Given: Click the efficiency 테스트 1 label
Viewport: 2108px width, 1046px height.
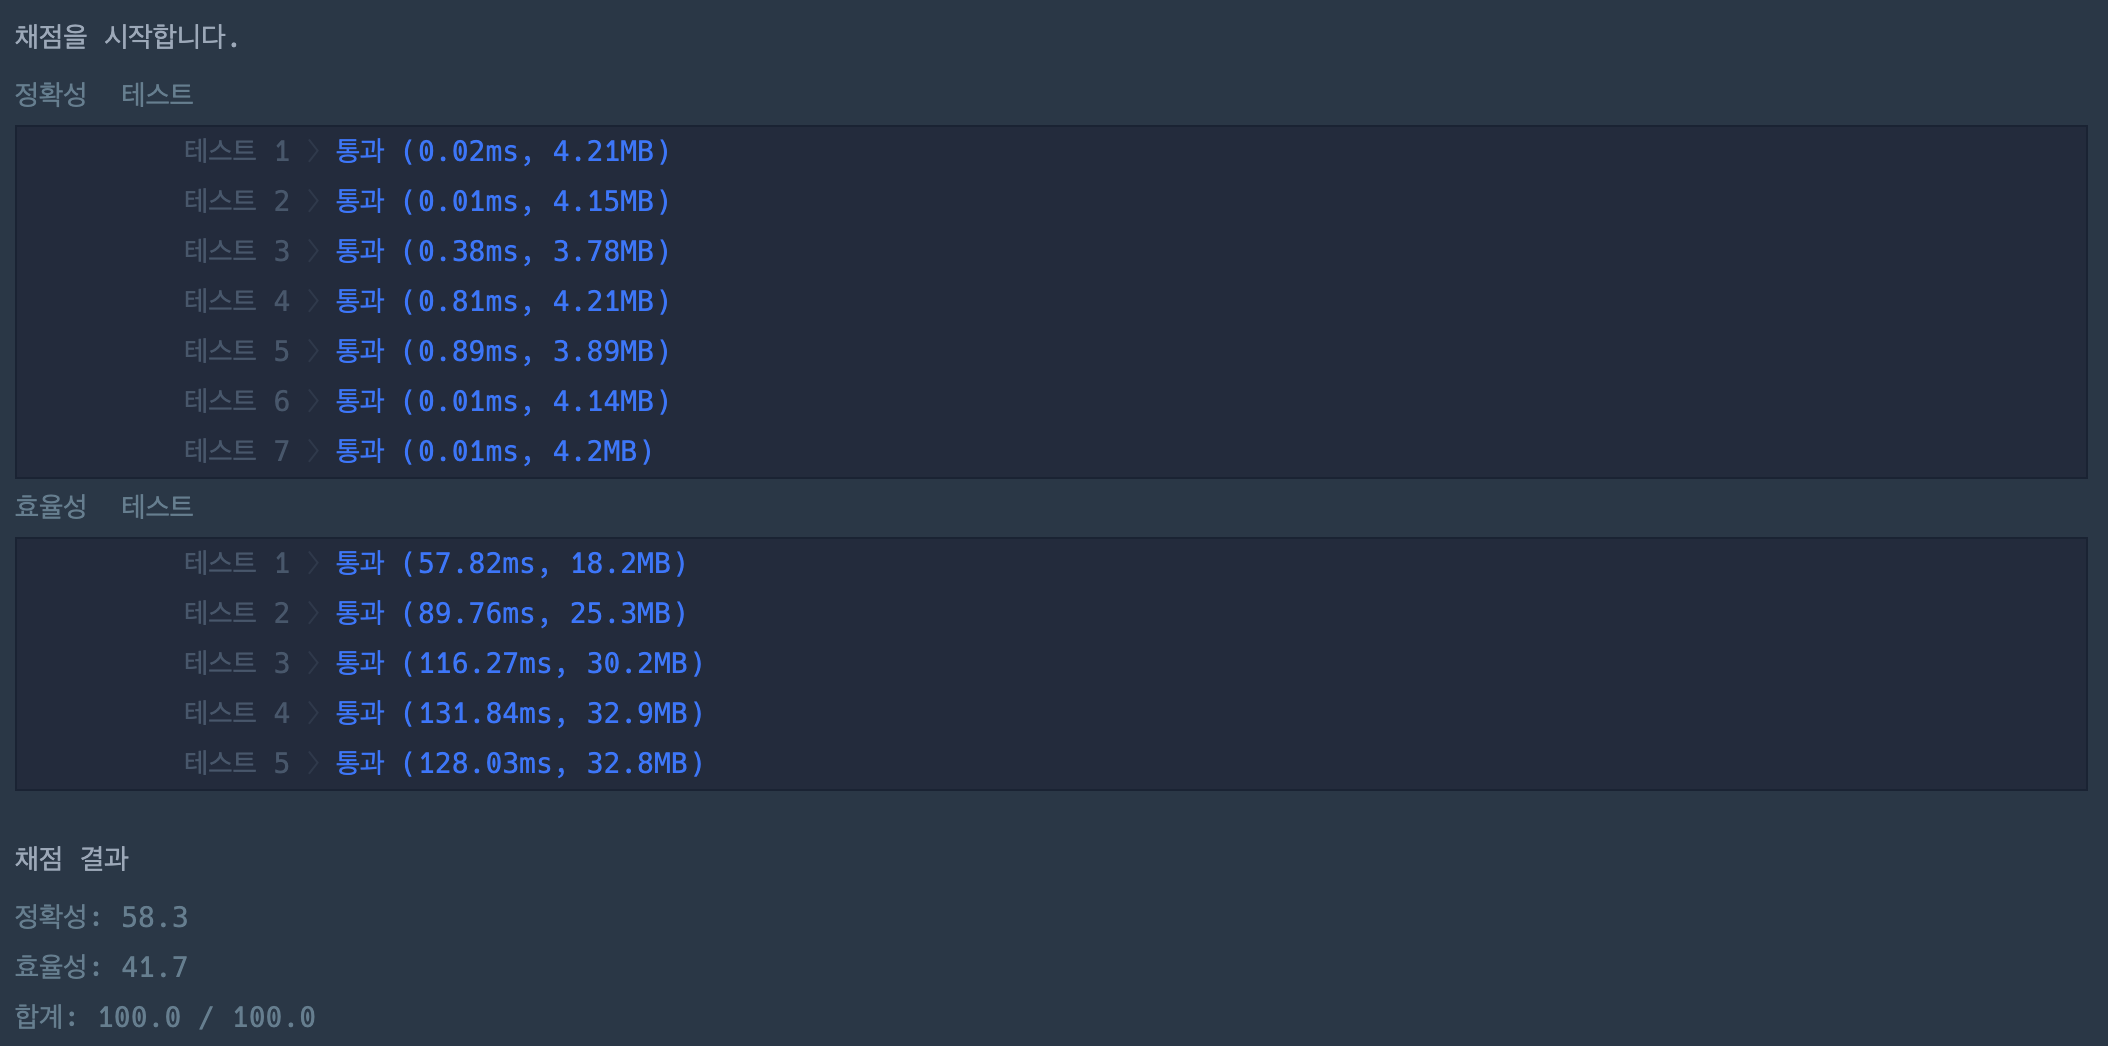Looking at the screenshot, I should point(237,563).
